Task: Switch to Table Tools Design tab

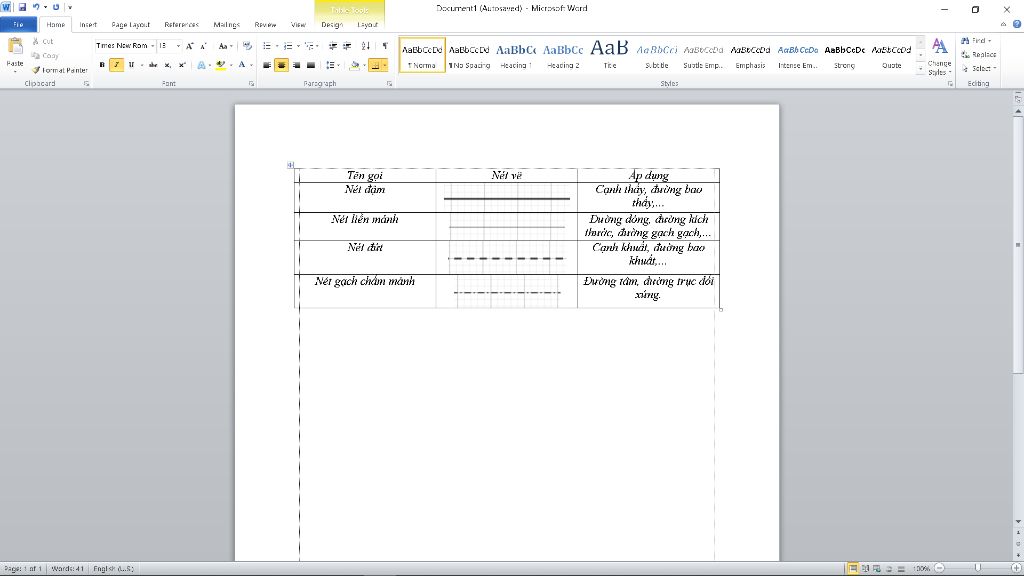Action: (x=332, y=25)
